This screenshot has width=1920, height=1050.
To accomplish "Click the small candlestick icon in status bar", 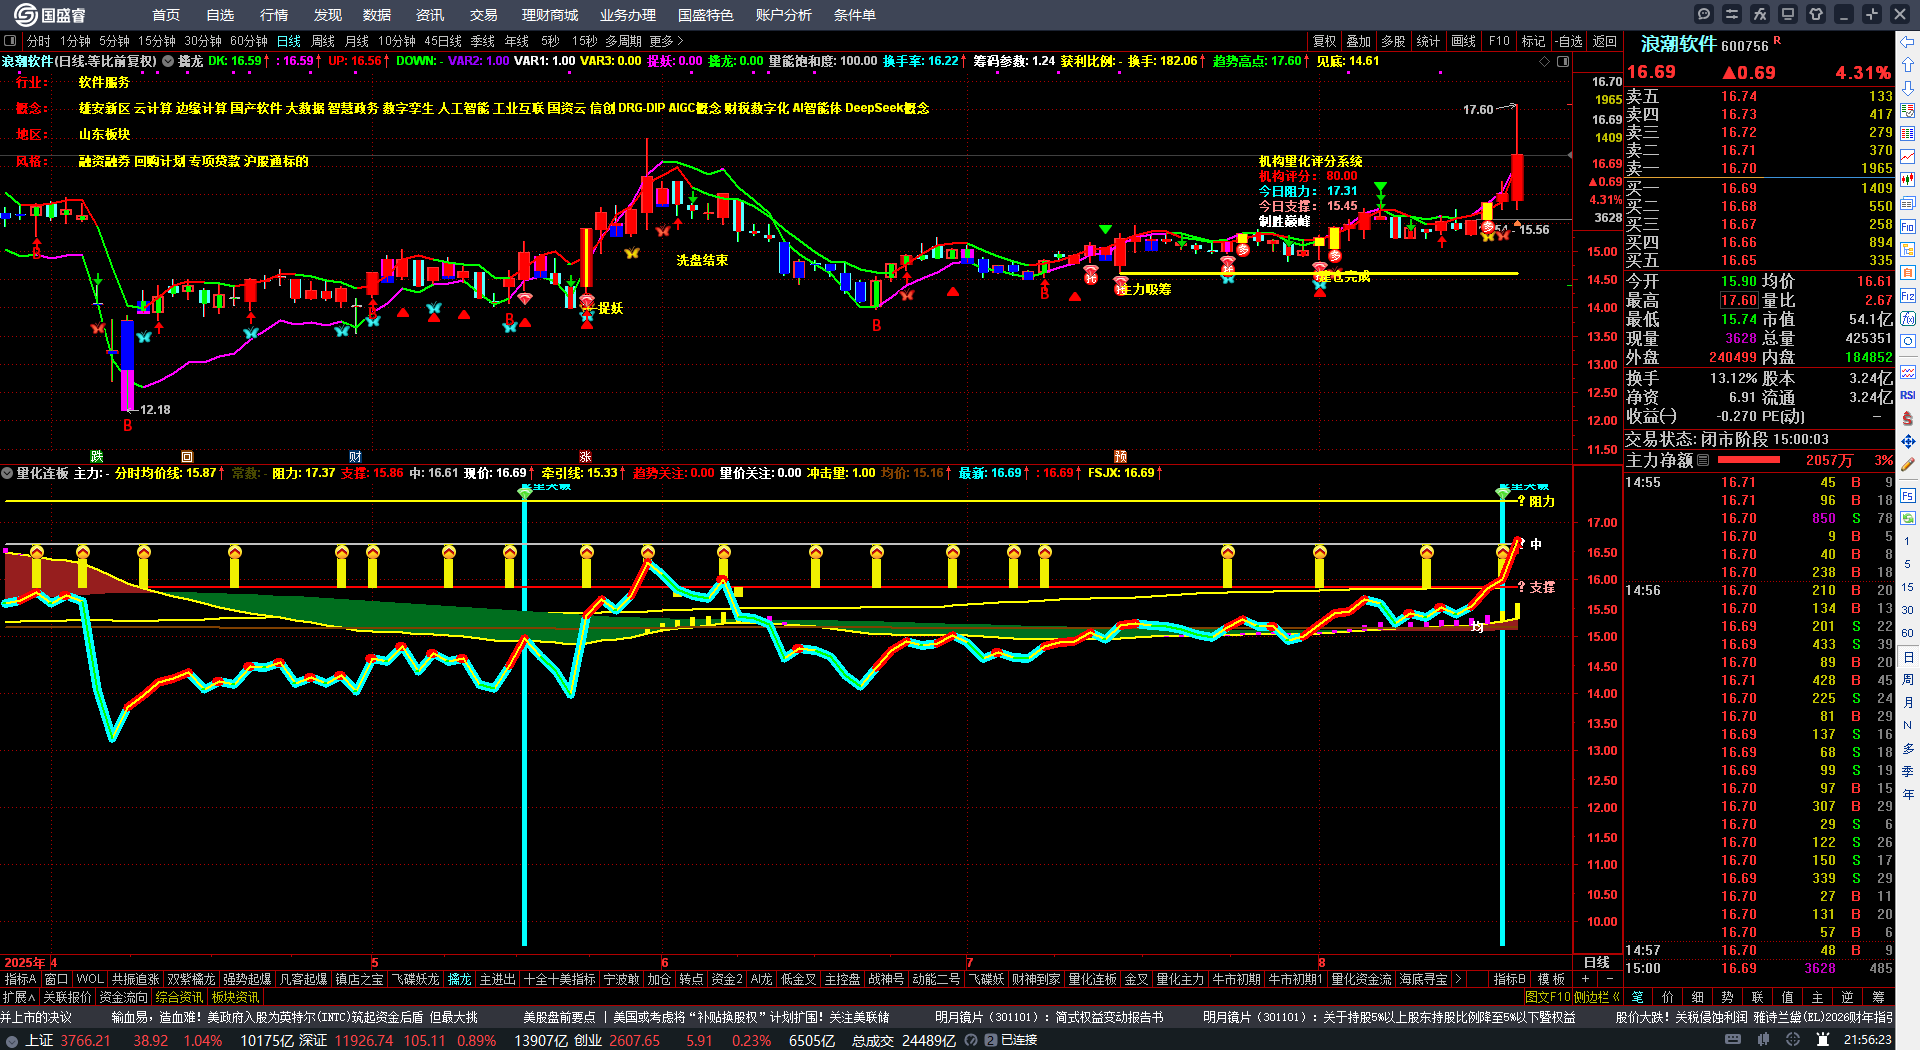I will [1764, 1040].
